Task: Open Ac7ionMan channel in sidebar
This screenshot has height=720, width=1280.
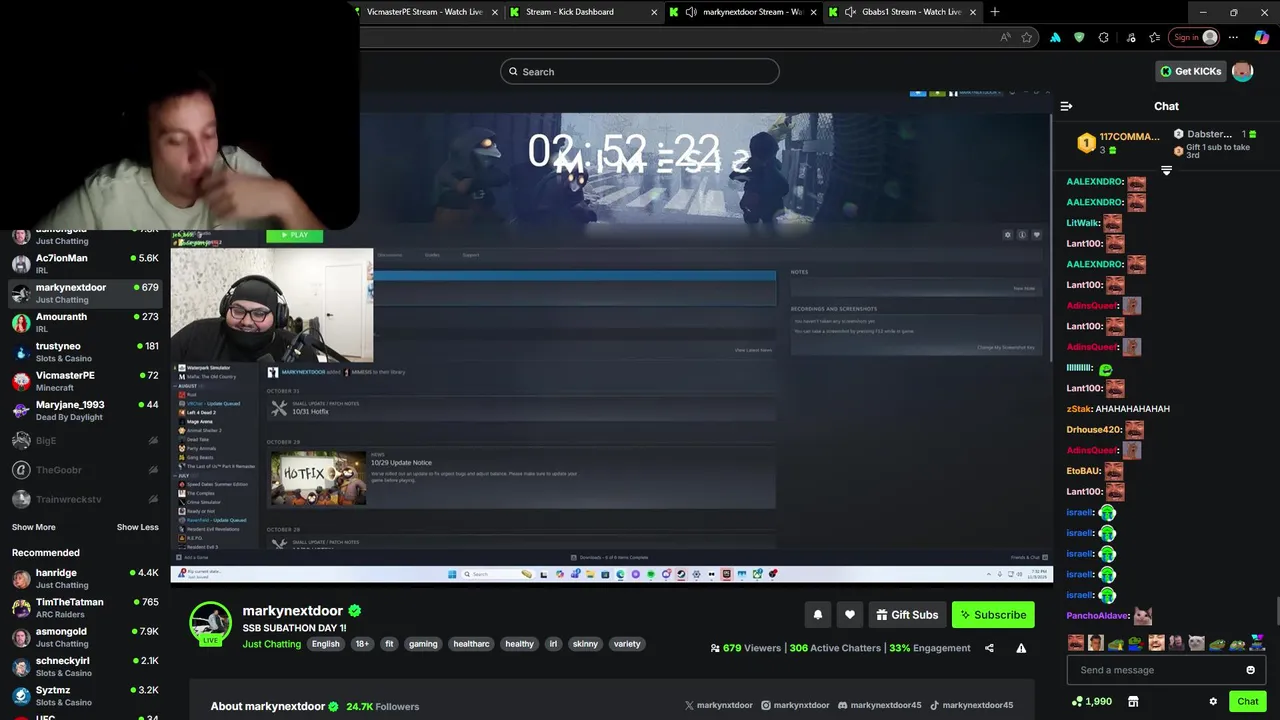Action: [x=85, y=264]
